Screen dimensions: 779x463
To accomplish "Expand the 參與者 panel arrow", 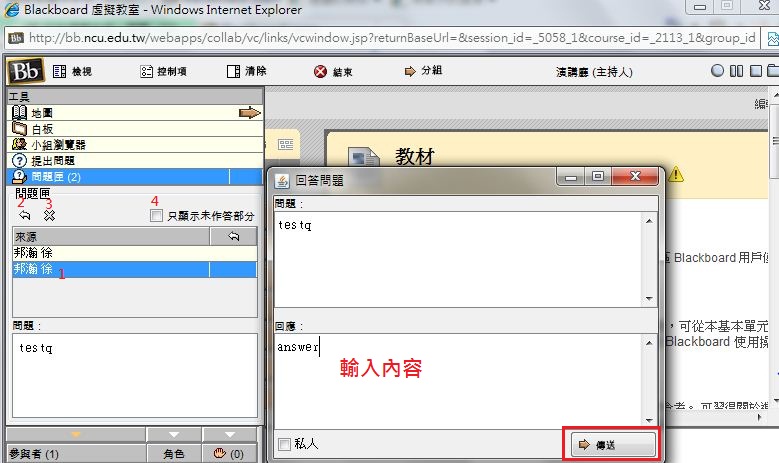I will pyautogui.click(x=74, y=434).
